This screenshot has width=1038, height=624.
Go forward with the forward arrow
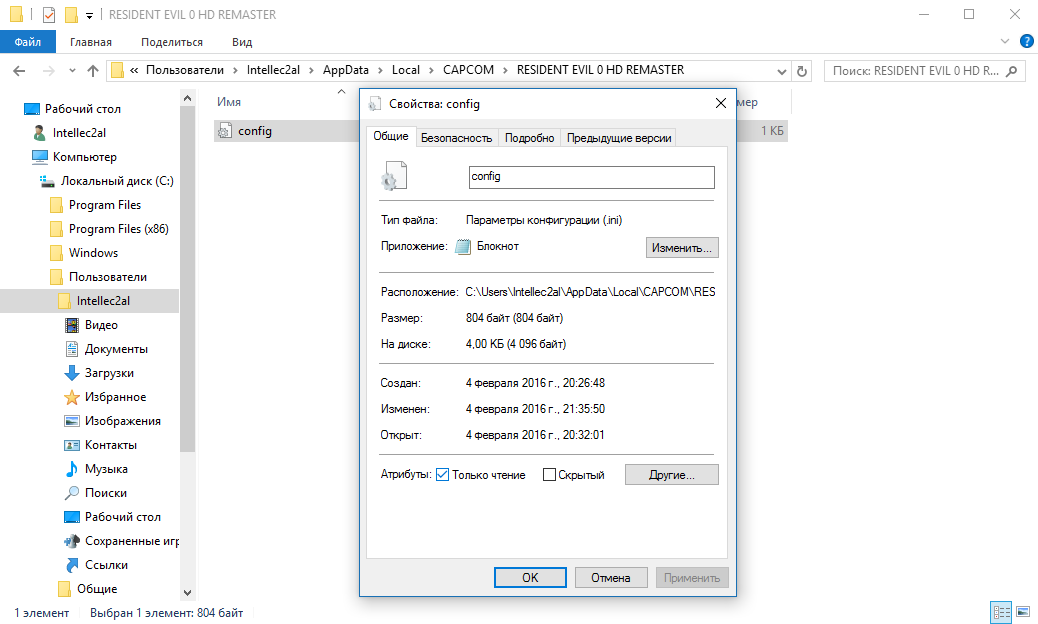click(x=48, y=71)
